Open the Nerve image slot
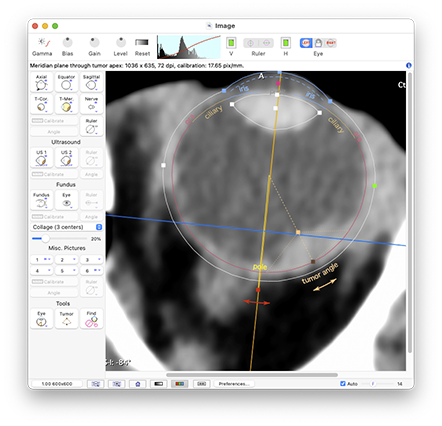Screen dimensions: 442x426 (91, 104)
